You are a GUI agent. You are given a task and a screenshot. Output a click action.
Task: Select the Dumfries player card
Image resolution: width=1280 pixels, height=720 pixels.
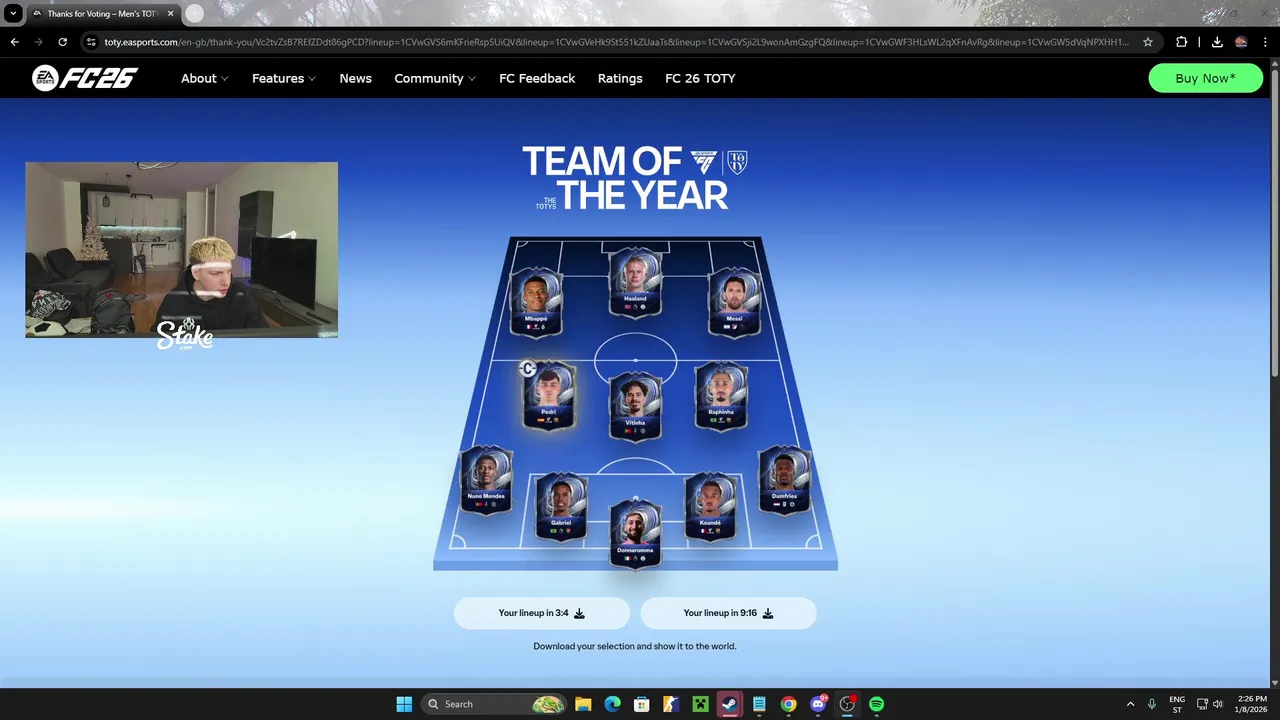(x=785, y=480)
